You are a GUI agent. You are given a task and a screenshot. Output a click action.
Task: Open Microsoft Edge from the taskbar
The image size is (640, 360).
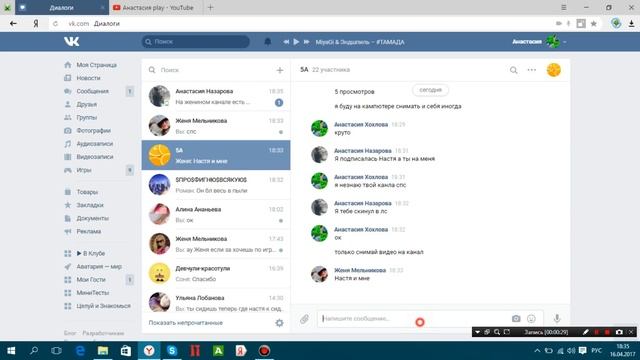[x=80, y=351]
